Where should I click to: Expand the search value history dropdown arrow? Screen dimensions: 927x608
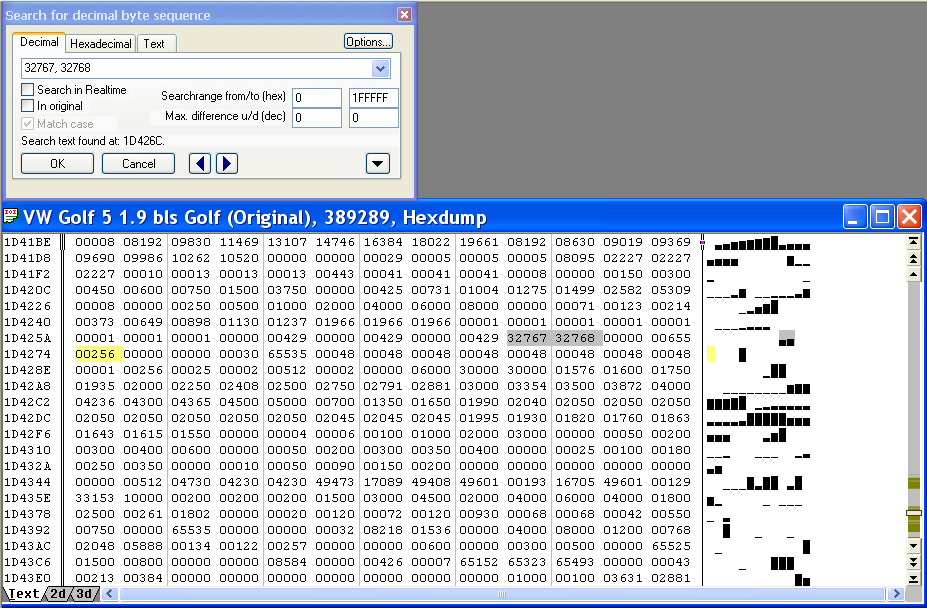click(380, 69)
